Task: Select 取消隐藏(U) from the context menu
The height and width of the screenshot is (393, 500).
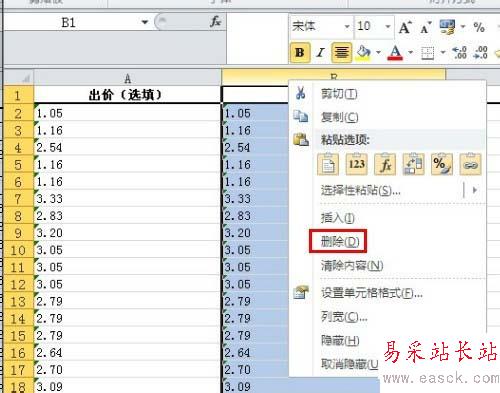Action: (x=350, y=364)
